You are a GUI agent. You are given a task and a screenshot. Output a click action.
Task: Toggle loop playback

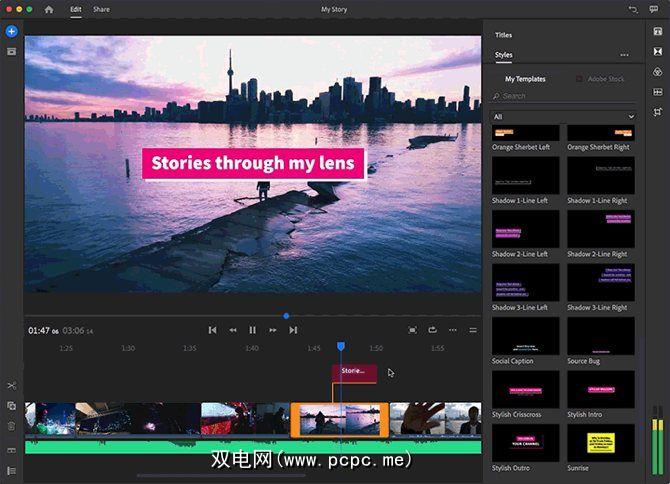tap(432, 330)
